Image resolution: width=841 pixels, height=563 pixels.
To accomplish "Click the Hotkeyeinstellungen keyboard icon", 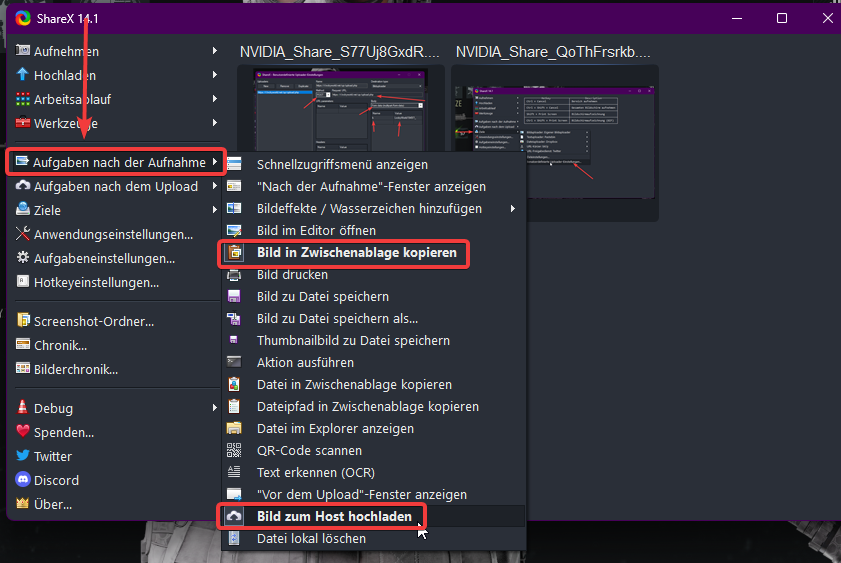I will pos(24,282).
